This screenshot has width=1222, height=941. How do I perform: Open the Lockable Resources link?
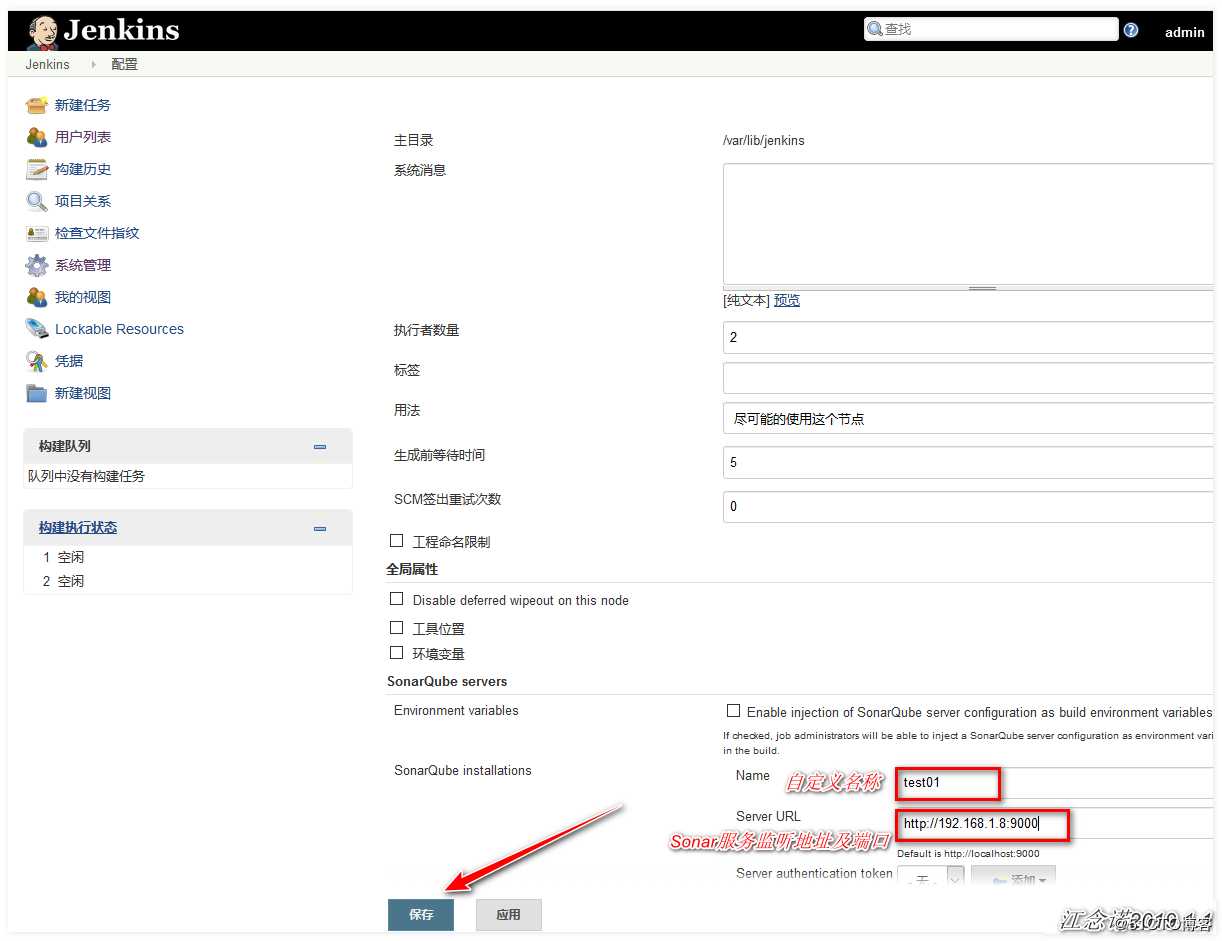[x=119, y=329]
